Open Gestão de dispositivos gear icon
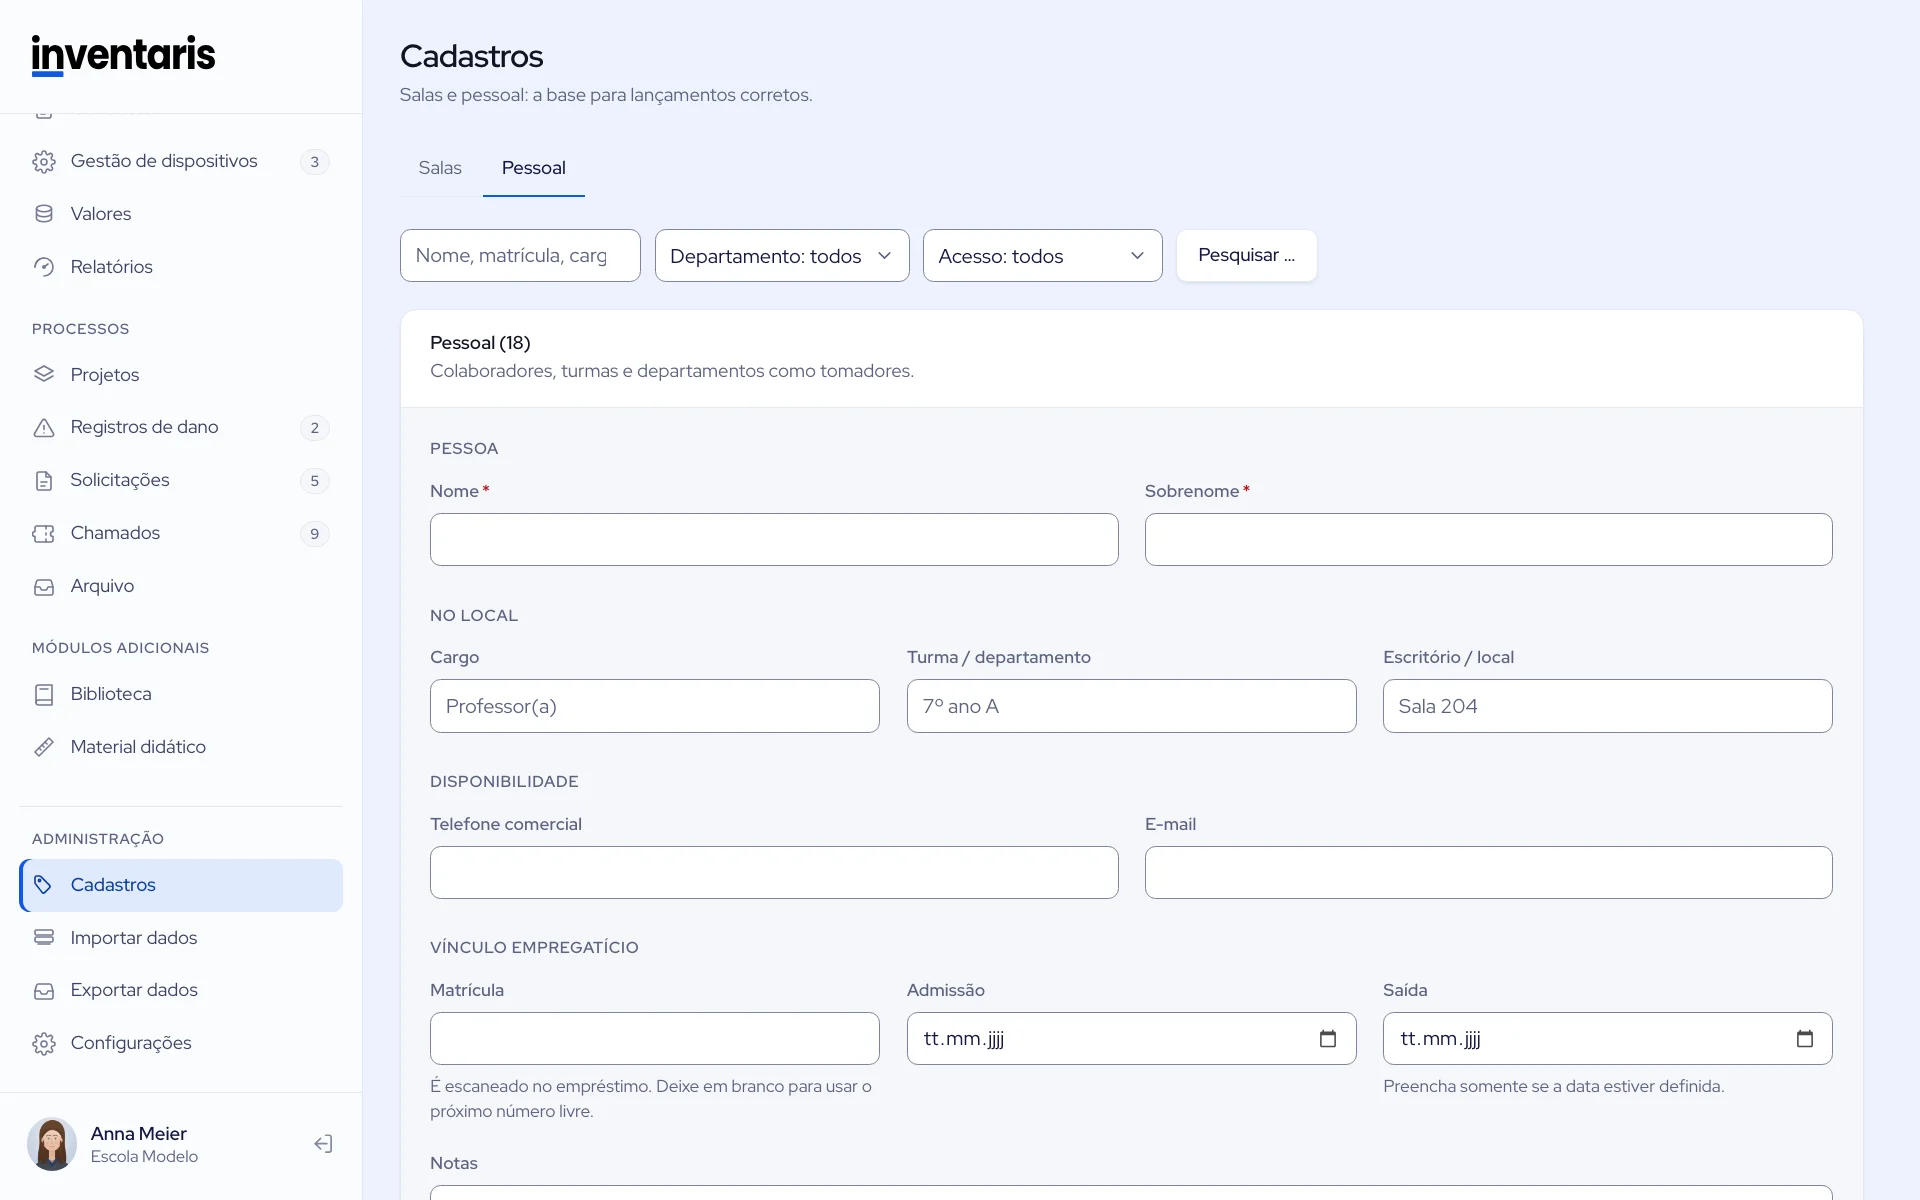Image resolution: width=1920 pixels, height=1200 pixels. pyautogui.click(x=44, y=162)
